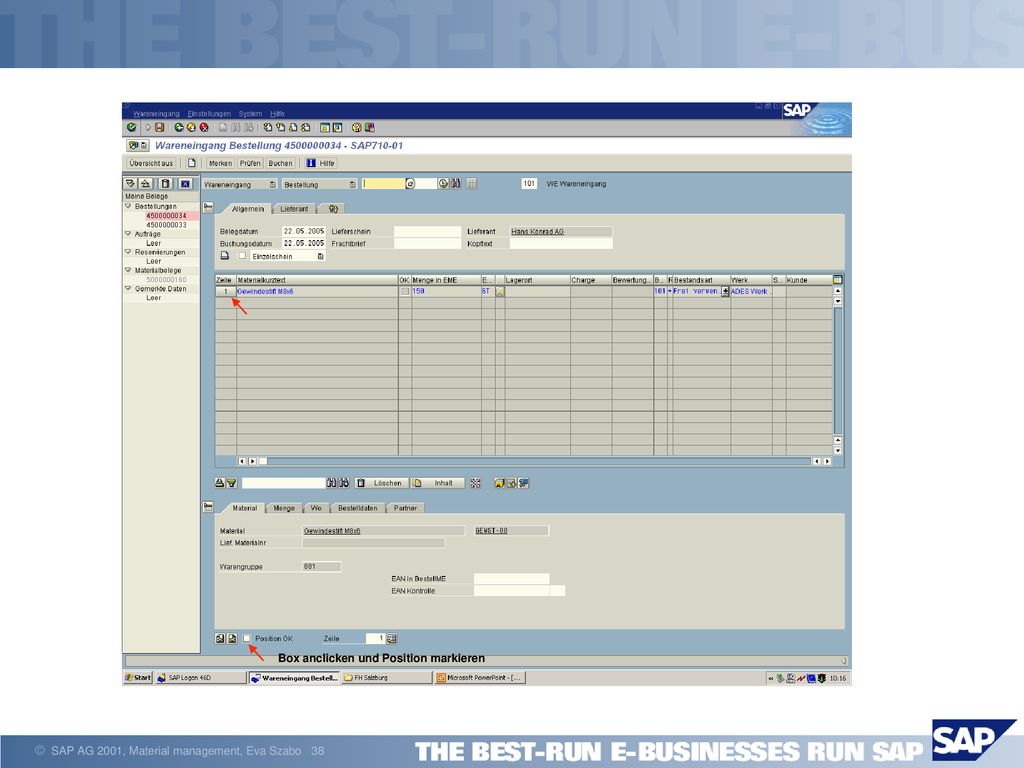
Task: Open the System menu
Action: click(250, 114)
